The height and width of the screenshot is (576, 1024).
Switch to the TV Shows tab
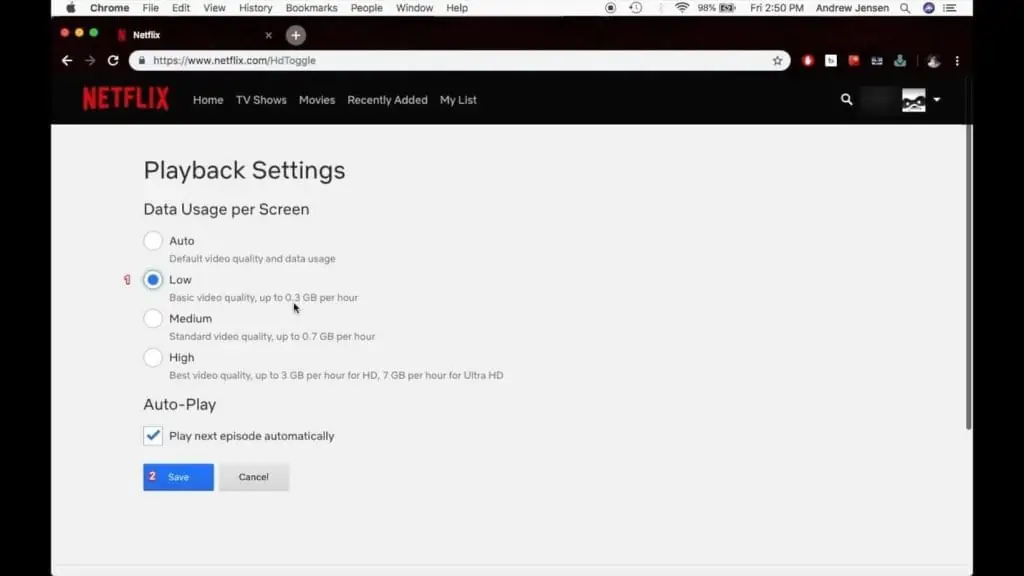pos(261,100)
